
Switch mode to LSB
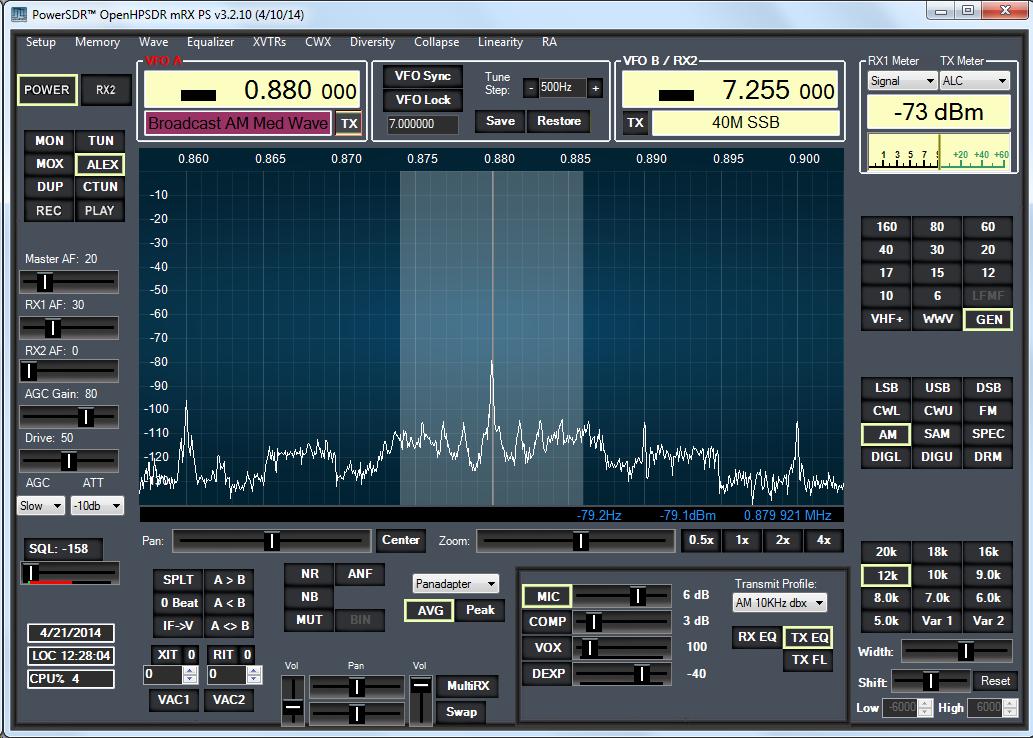pos(886,388)
